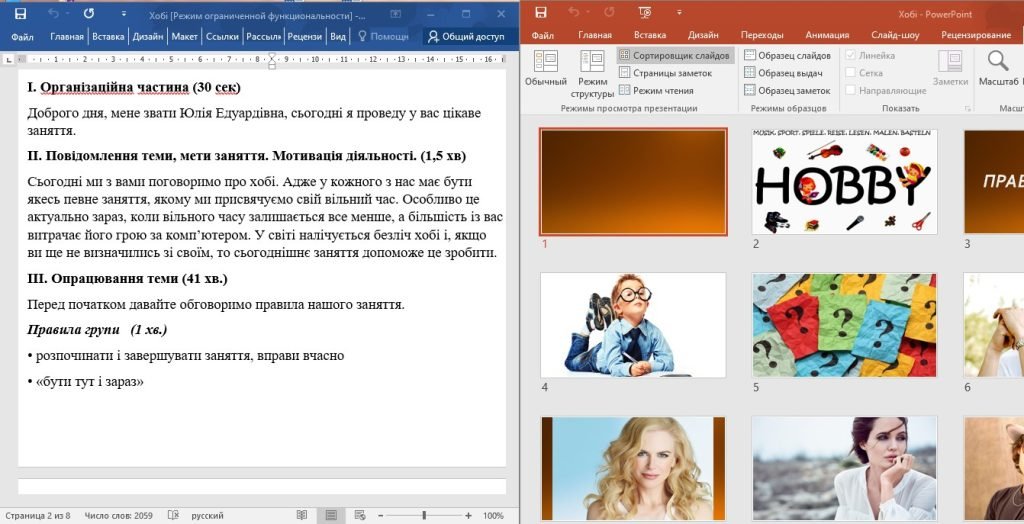Select slide 1 orange gradient thumbnail

(x=633, y=182)
